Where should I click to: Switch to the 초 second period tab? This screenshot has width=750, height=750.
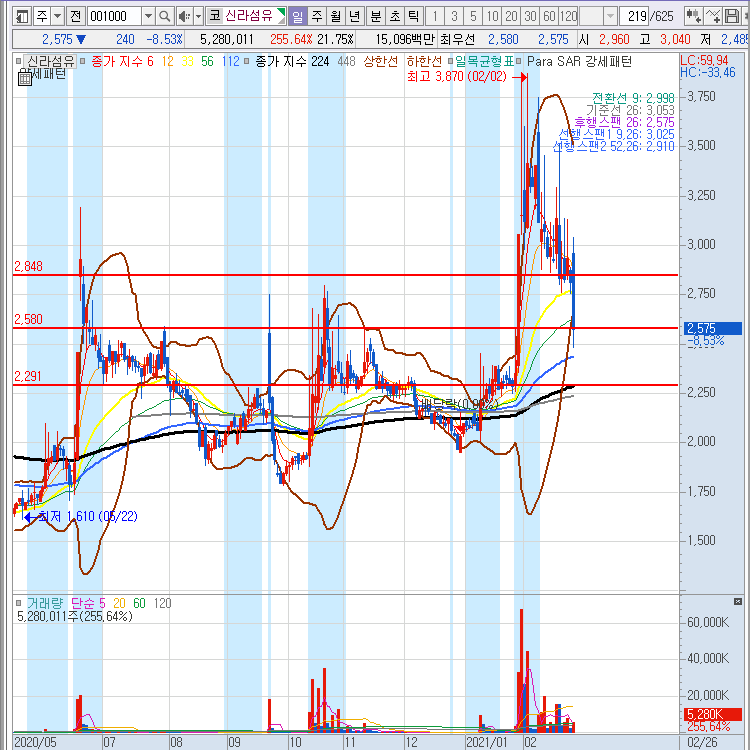[x=395, y=17]
